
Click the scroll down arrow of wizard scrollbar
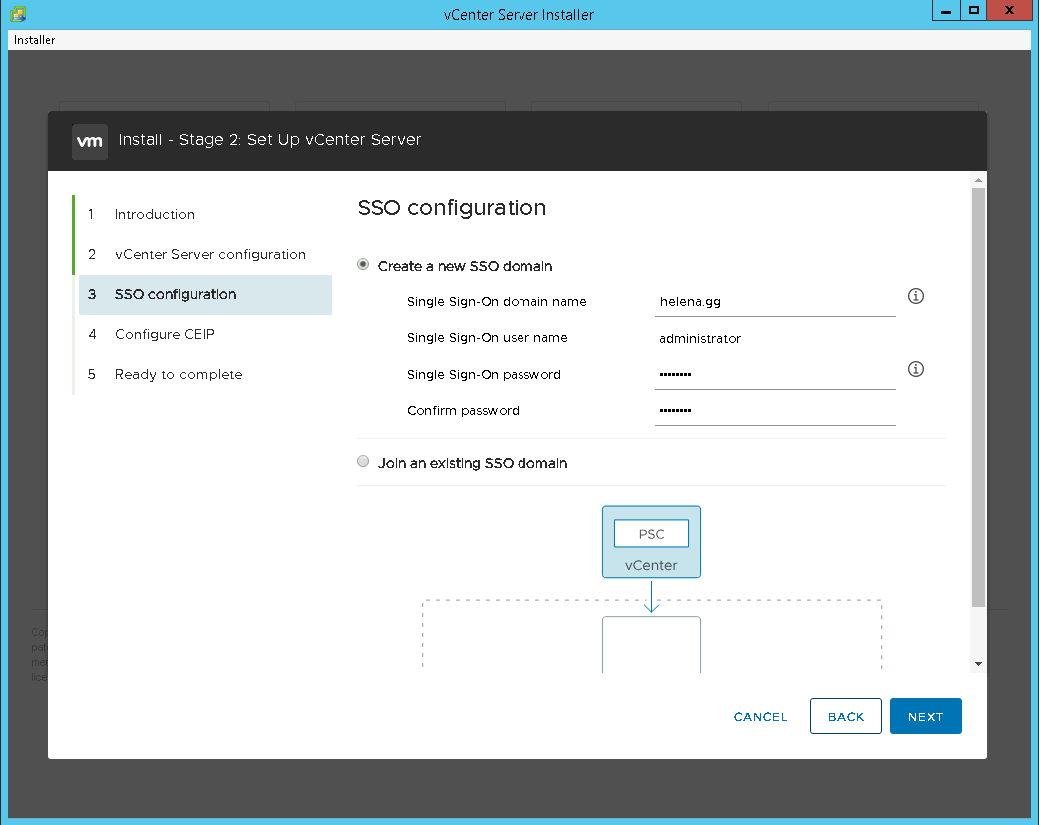point(978,664)
